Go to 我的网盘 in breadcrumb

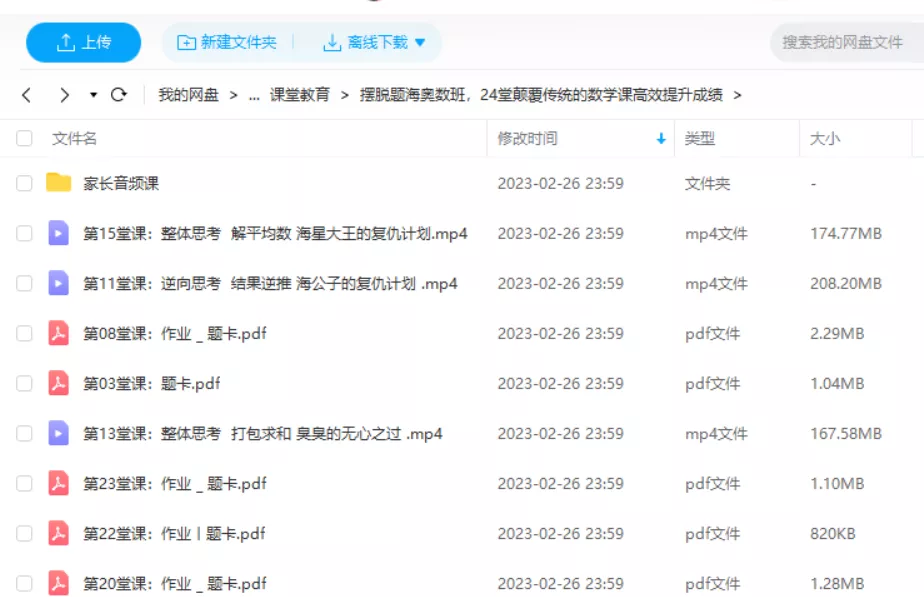pos(188,95)
